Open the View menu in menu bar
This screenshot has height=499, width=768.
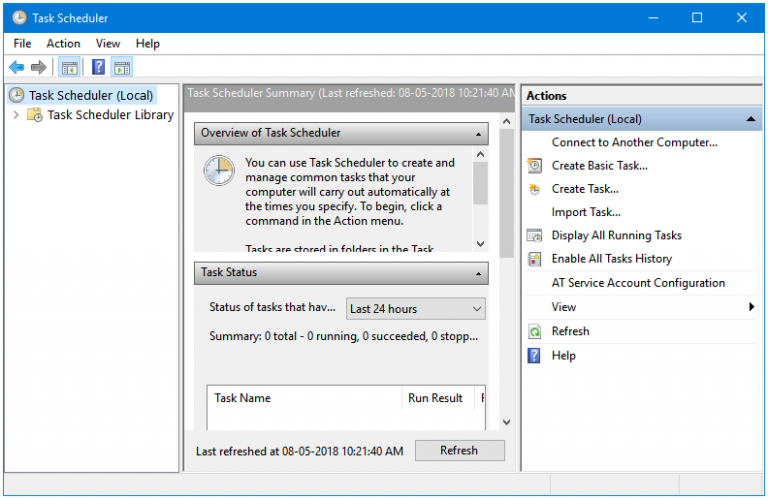[108, 44]
